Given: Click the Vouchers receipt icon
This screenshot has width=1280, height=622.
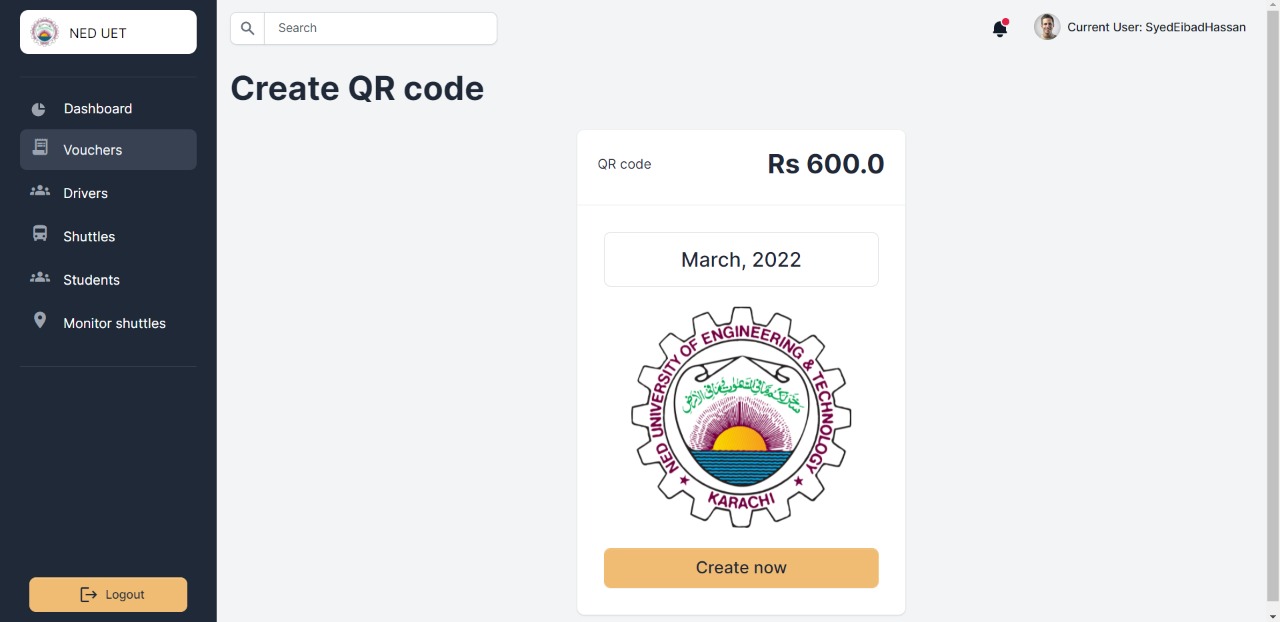Looking at the screenshot, I should point(40,148).
